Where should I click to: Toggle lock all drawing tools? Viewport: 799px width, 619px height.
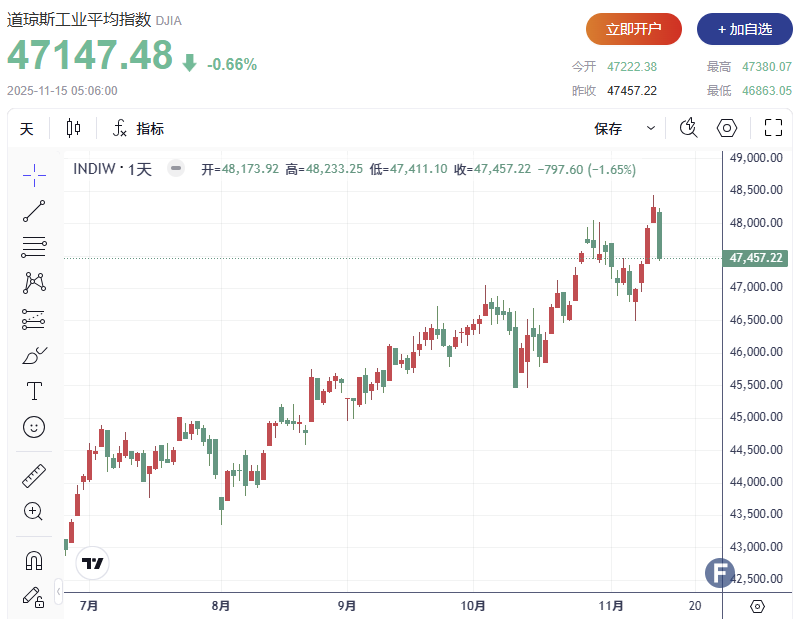click(34, 597)
